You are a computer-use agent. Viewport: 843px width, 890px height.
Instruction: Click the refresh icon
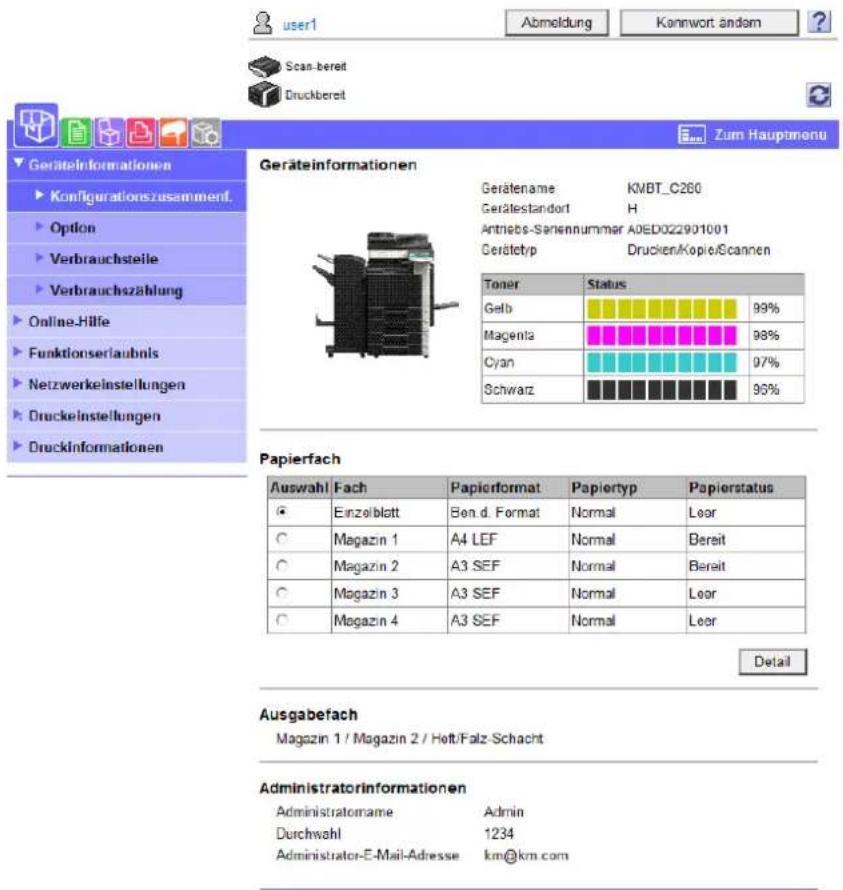(x=818, y=95)
